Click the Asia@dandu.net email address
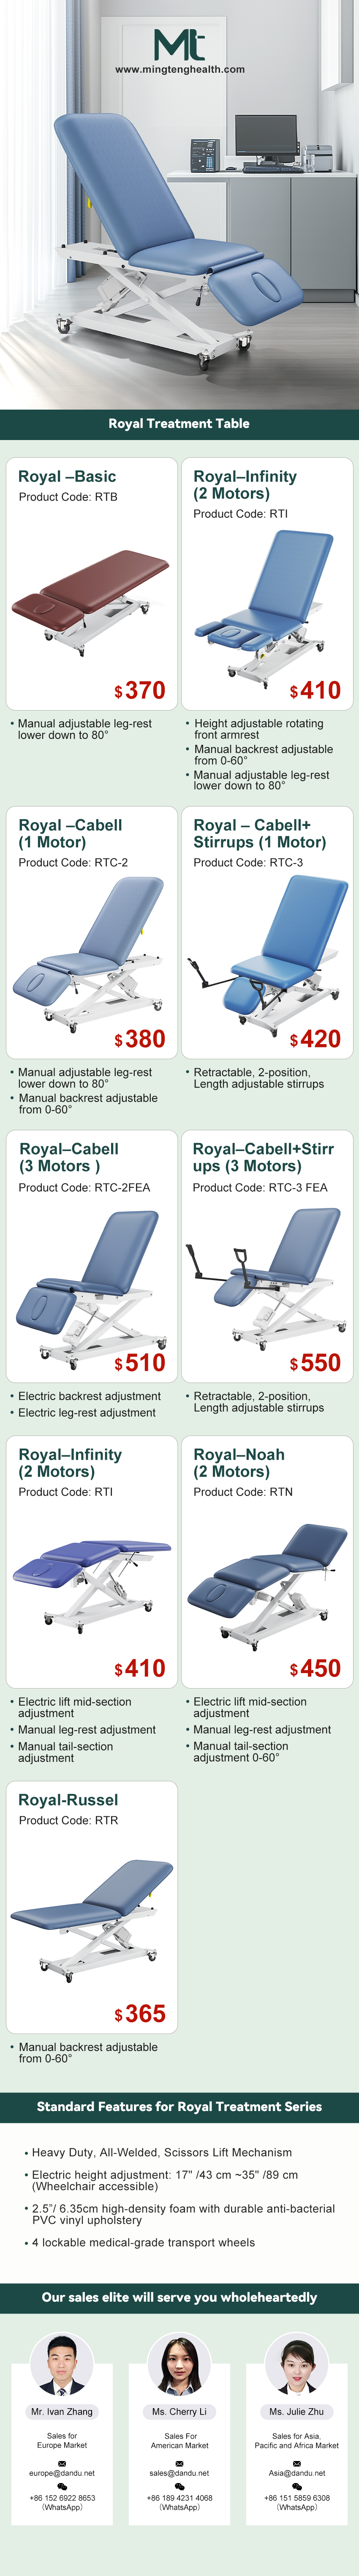The image size is (359, 2576). [297, 2473]
